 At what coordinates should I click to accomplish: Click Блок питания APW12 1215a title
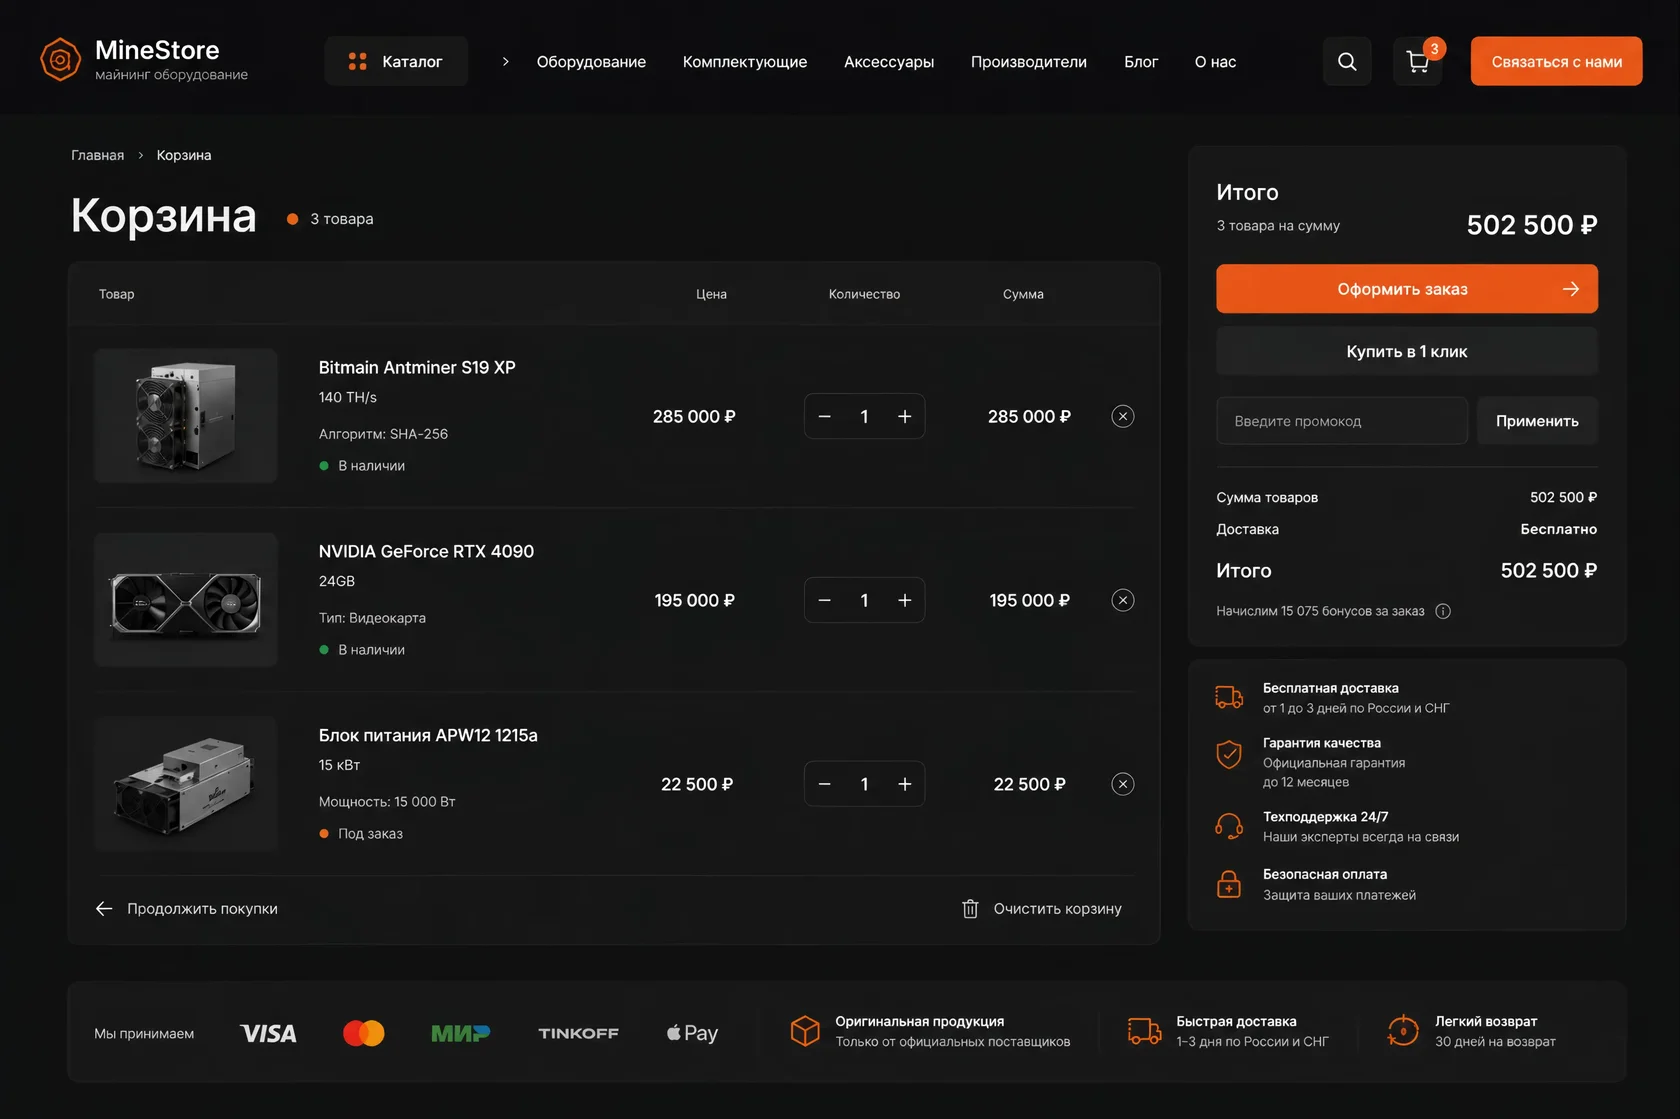(428, 735)
